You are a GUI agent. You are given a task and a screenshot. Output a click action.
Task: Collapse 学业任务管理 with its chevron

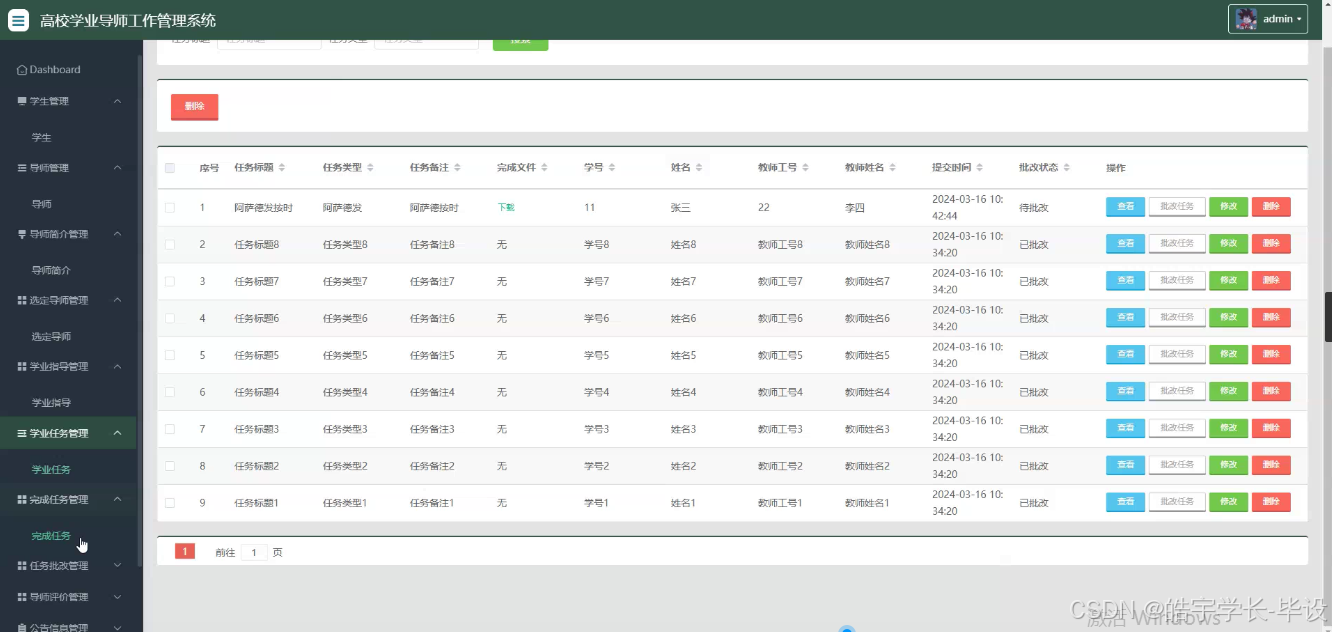point(117,433)
